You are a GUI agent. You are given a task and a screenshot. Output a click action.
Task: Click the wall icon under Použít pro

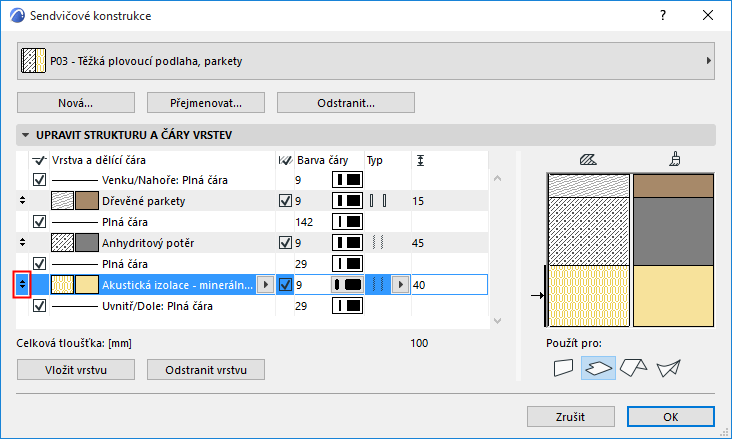coord(565,368)
